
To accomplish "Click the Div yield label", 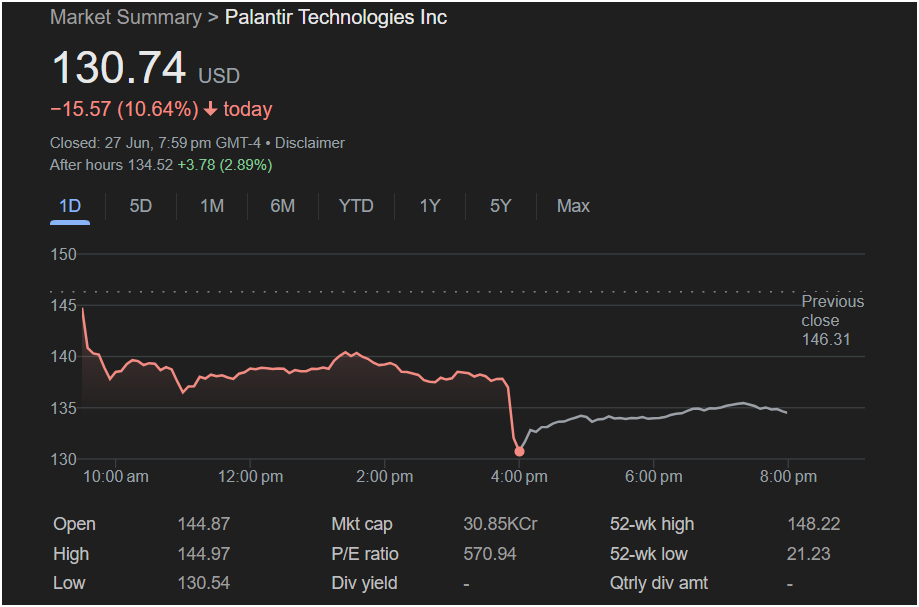I will pyautogui.click(x=364, y=583).
